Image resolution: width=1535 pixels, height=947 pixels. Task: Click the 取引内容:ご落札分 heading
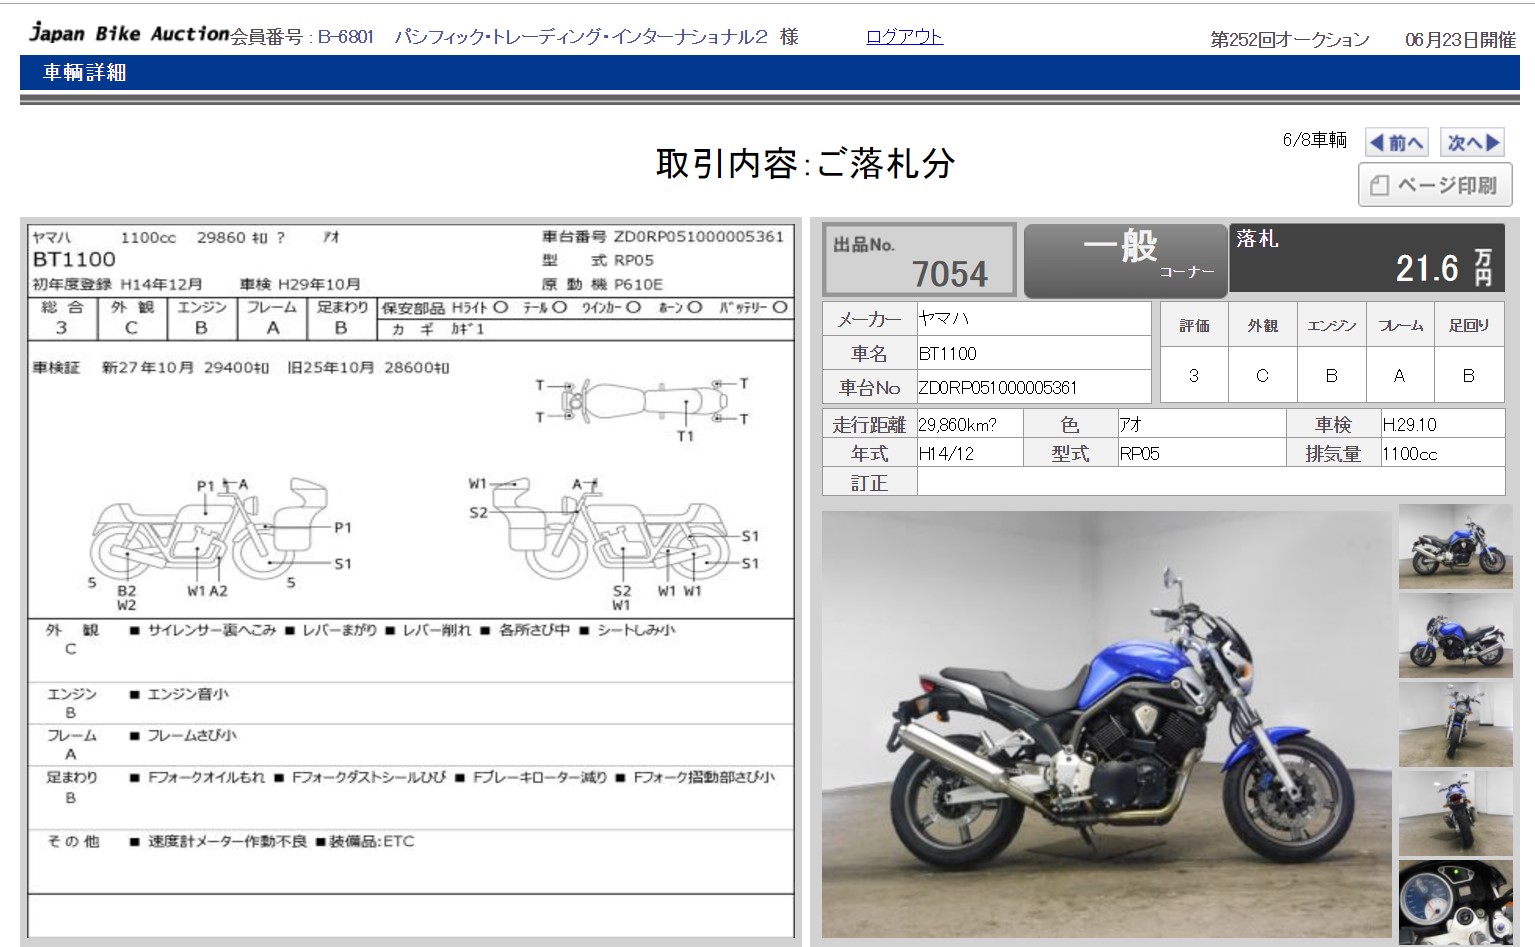click(x=806, y=163)
